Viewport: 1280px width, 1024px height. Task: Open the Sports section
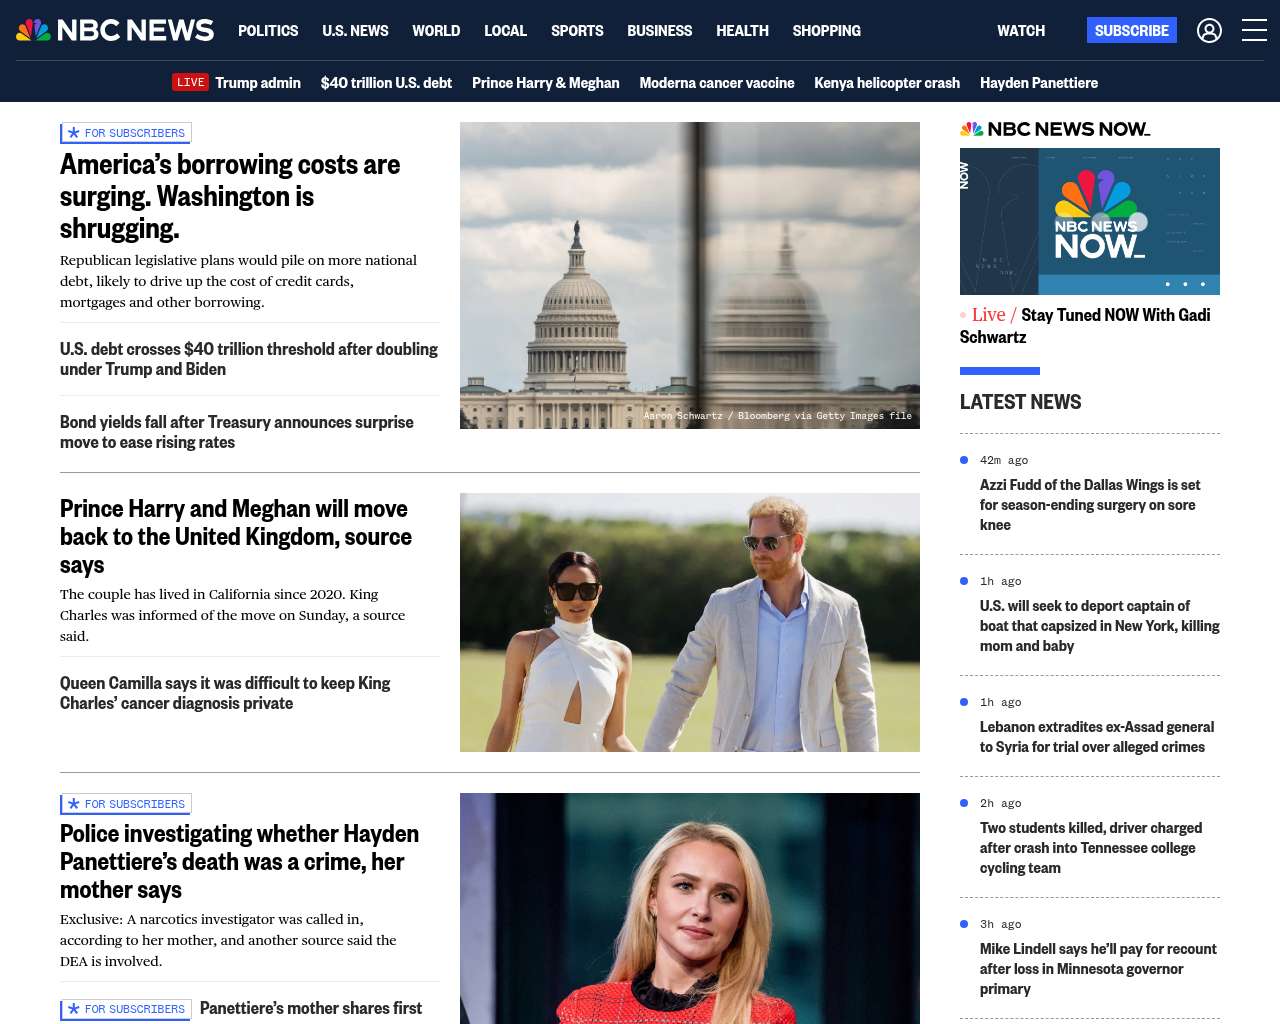[x=577, y=31]
